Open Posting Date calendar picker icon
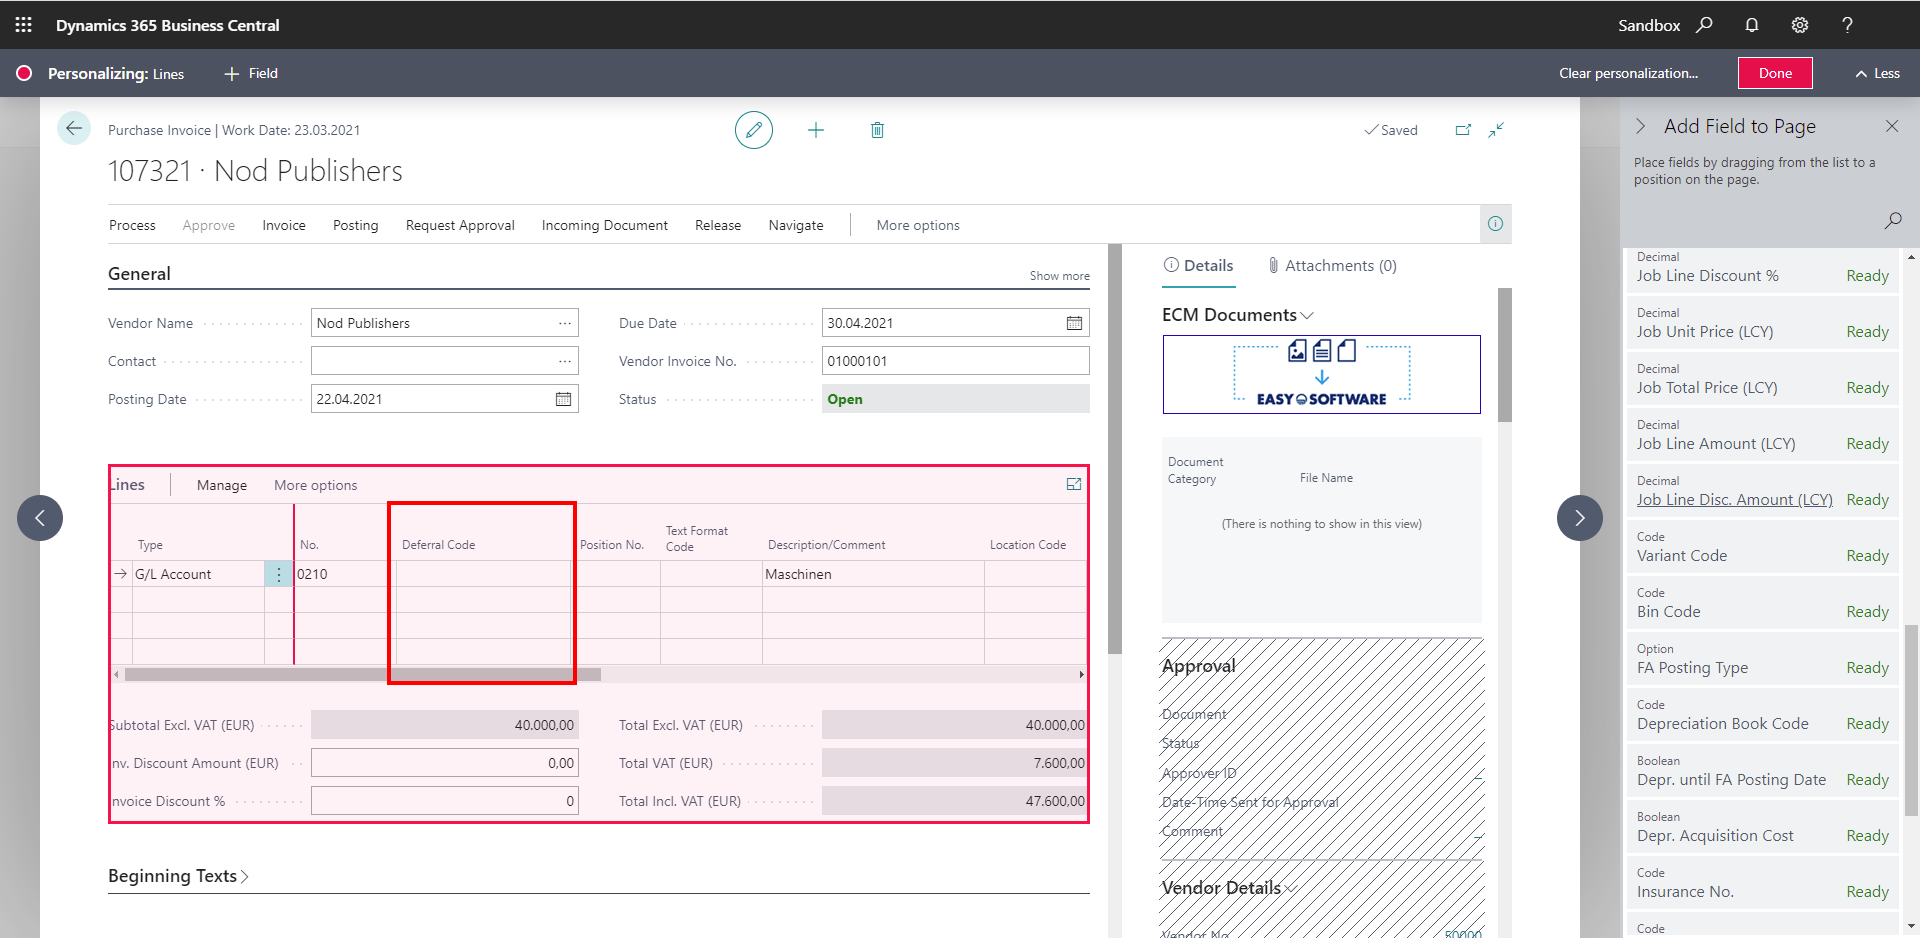This screenshot has height=938, width=1920. [563, 399]
